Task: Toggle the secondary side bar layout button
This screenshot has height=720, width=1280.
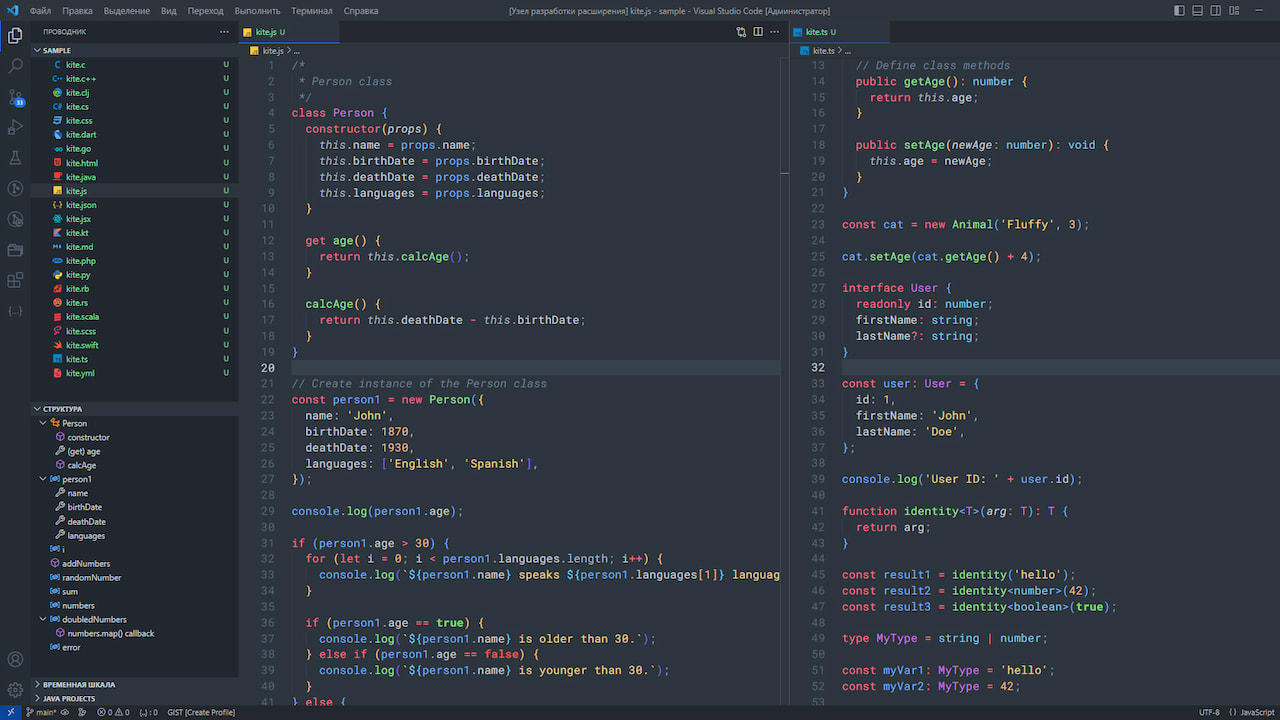Action: [x=1216, y=11]
